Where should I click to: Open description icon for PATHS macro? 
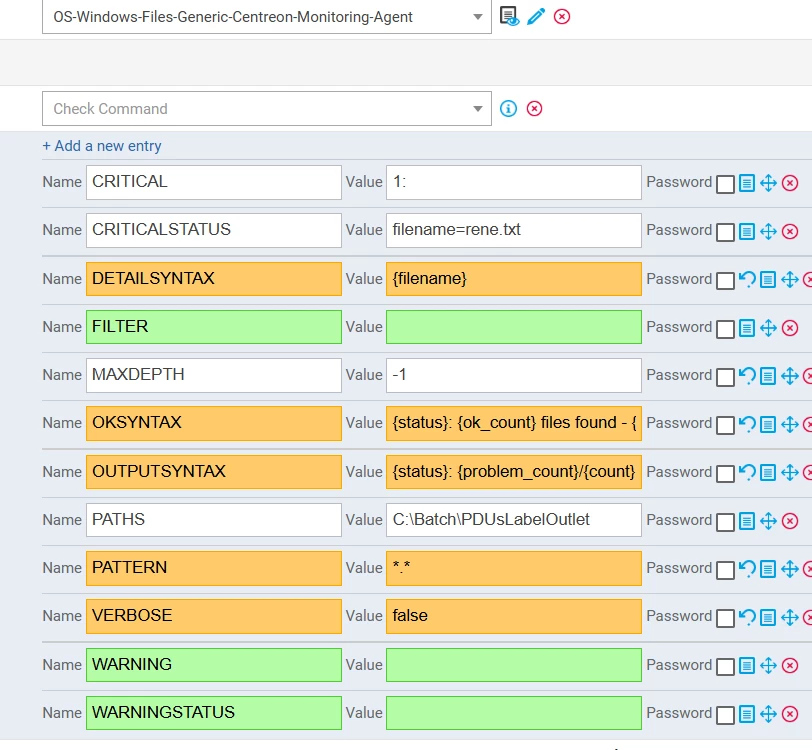[747, 521]
